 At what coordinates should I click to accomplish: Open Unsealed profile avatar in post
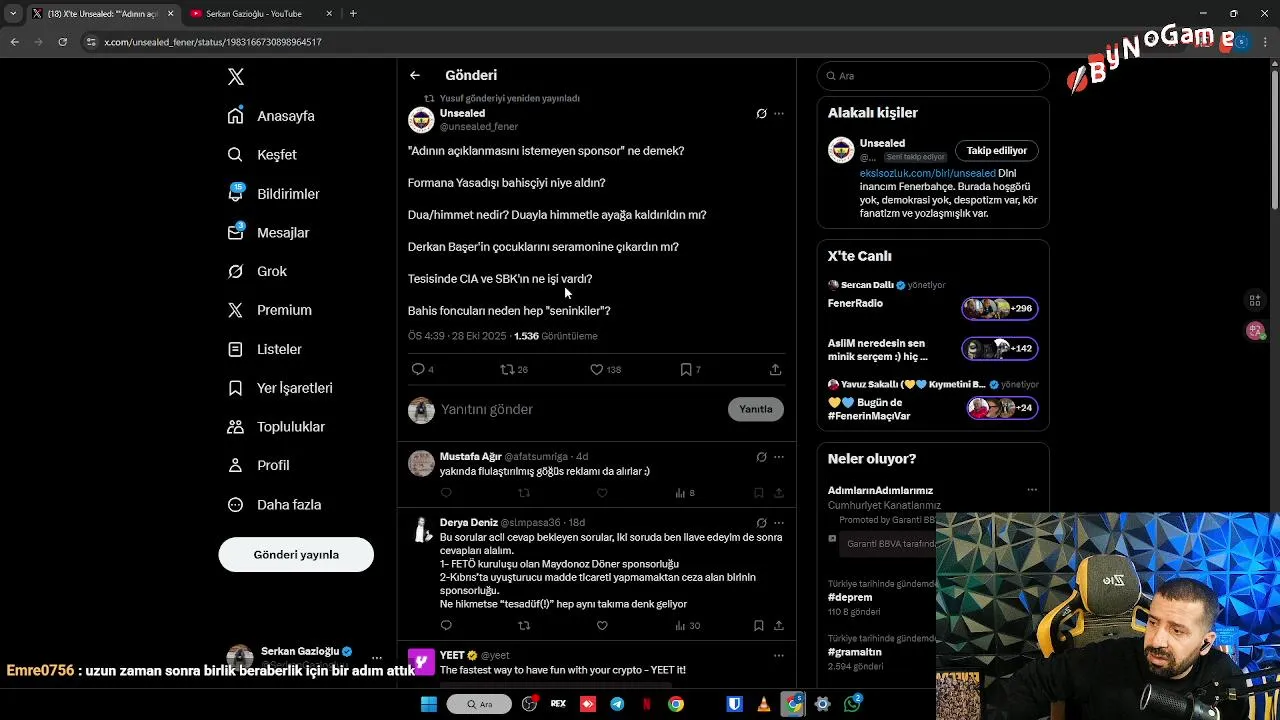pos(421,120)
